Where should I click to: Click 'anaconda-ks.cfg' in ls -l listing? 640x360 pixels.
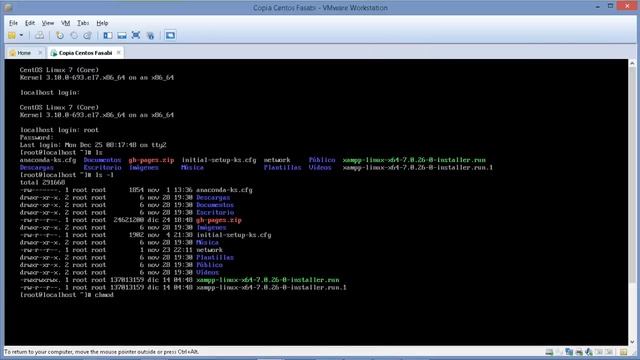(224, 190)
